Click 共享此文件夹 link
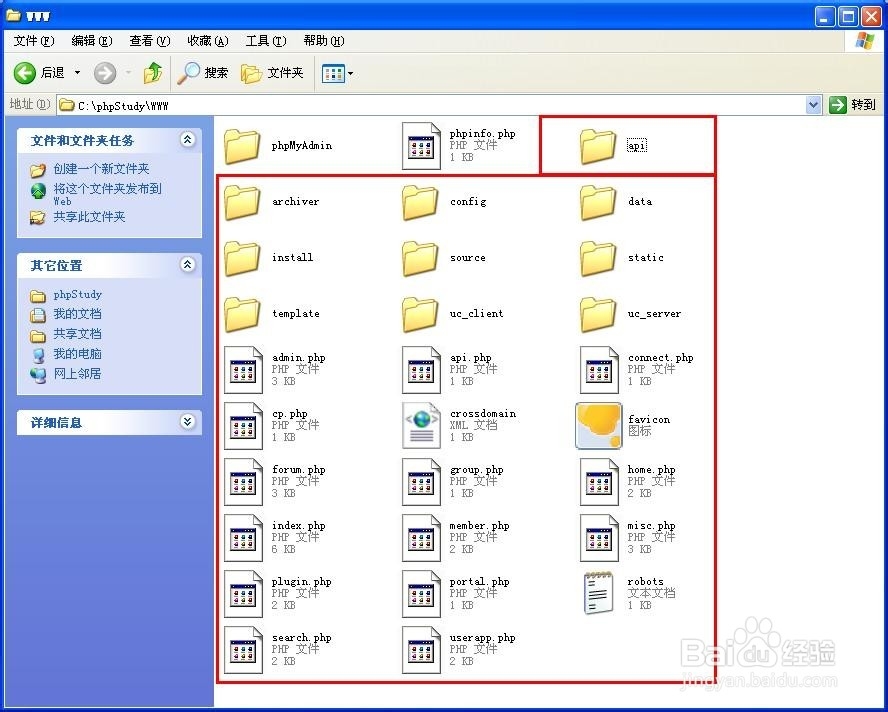Viewport: 888px width, 712px height. 89,217
